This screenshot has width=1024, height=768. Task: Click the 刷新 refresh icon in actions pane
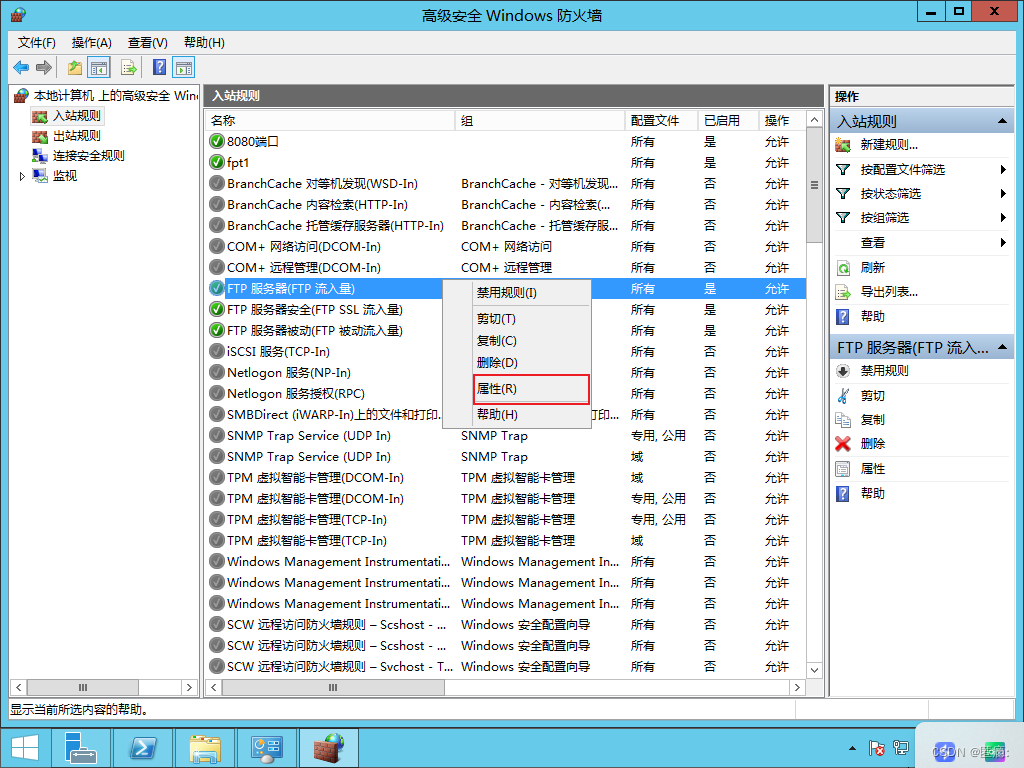843,268
